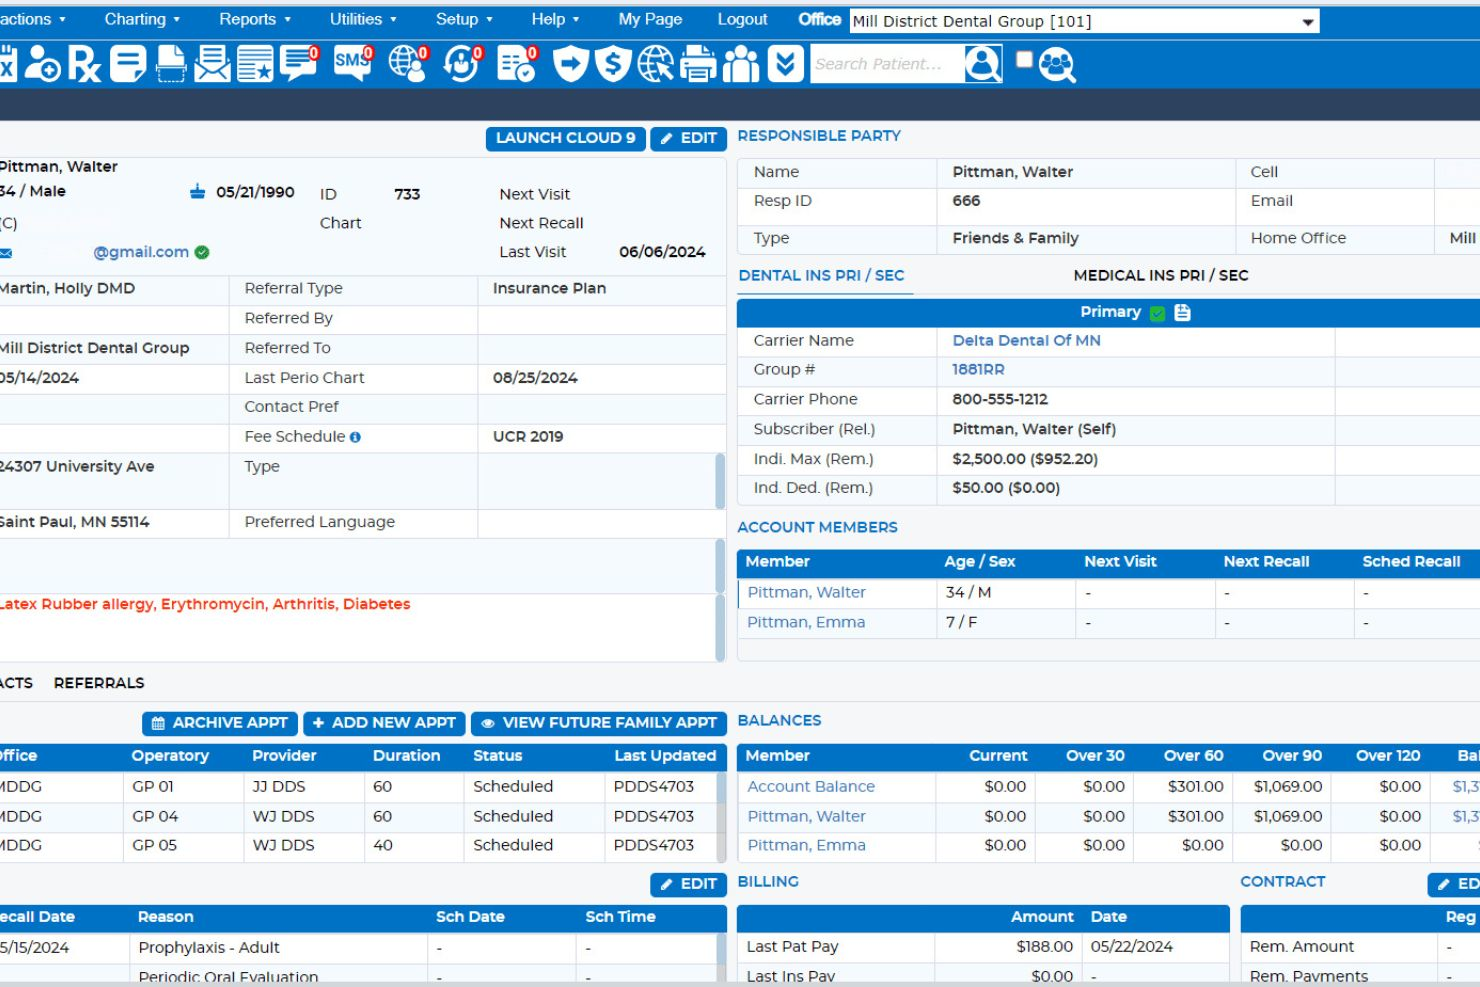This screenshot has width=1480, height=987.
Task: Open Pittman, Walter in Account Members
Action: tap(806, 592)
